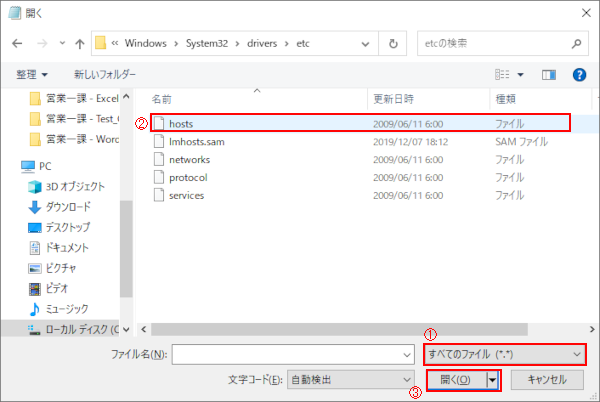Screen dimensions: 600x402
Task: Expand the address bar history dropdown
Action: pyautogui.click(x=365, y=44)
